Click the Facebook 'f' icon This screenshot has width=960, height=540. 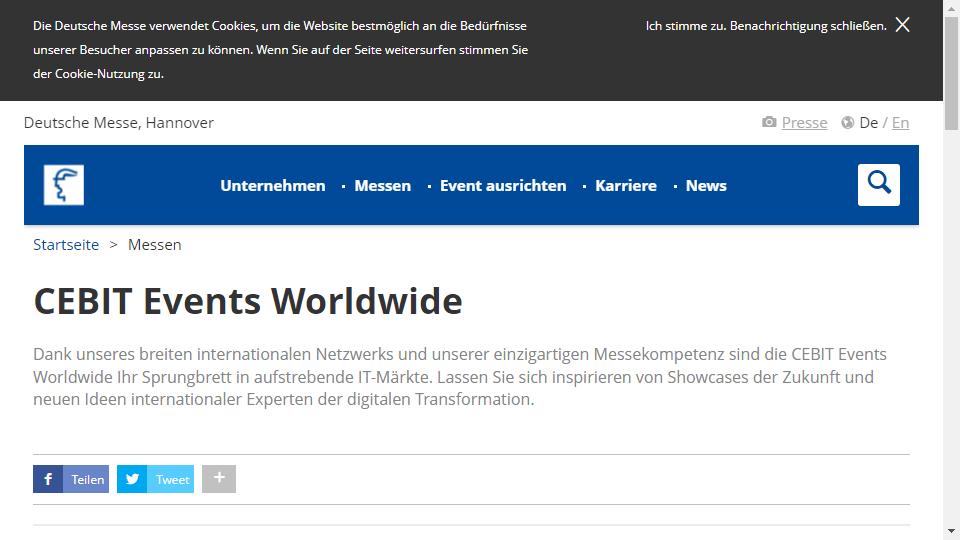(48, 479)
